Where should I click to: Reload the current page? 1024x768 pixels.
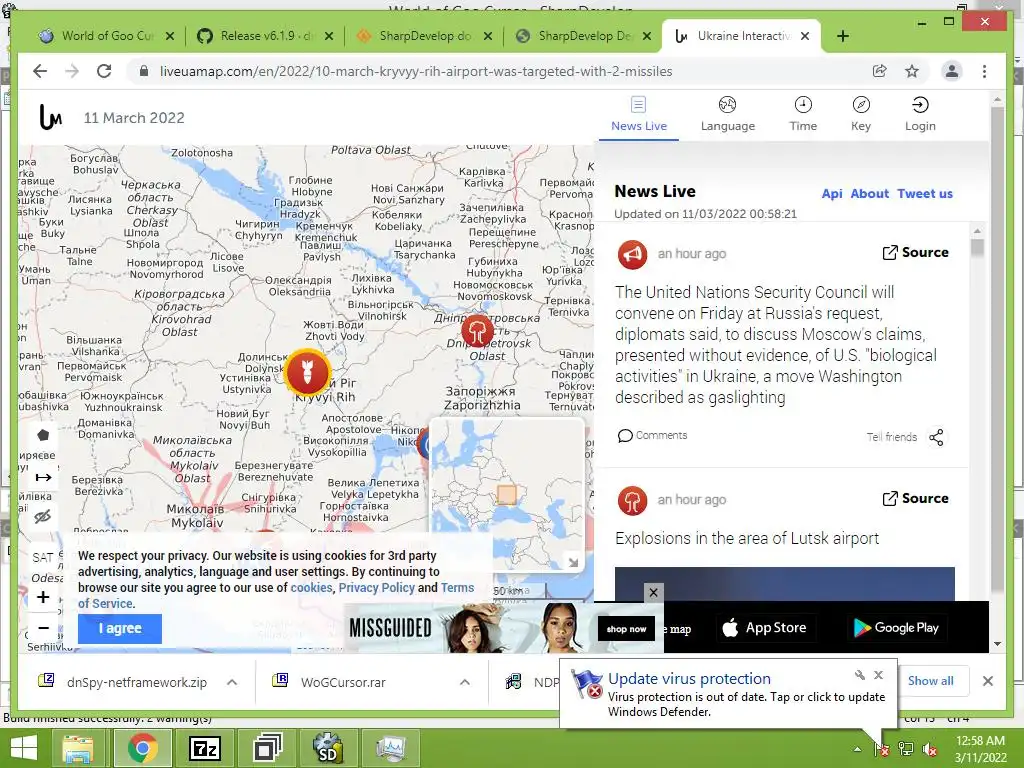click(104, 71)
